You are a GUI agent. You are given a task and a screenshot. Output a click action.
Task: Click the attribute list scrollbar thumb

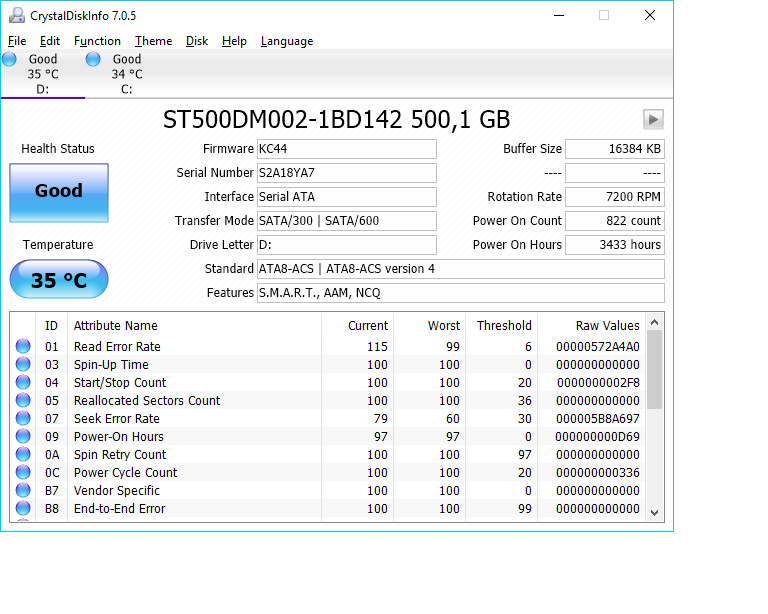click(x=654, y=370)
